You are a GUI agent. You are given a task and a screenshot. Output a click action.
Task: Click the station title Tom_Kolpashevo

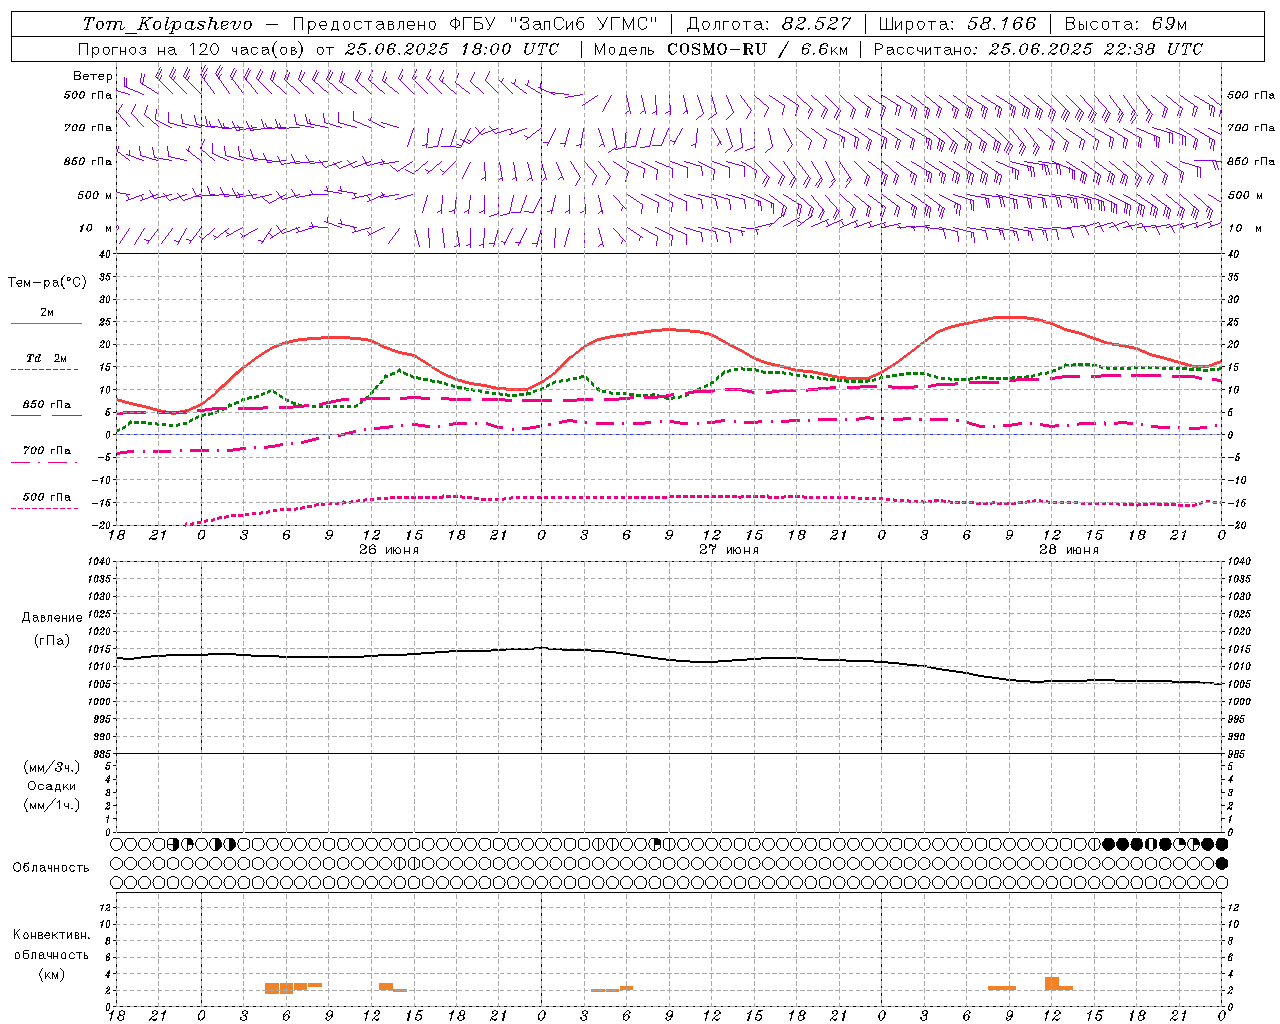click(167, 24)
